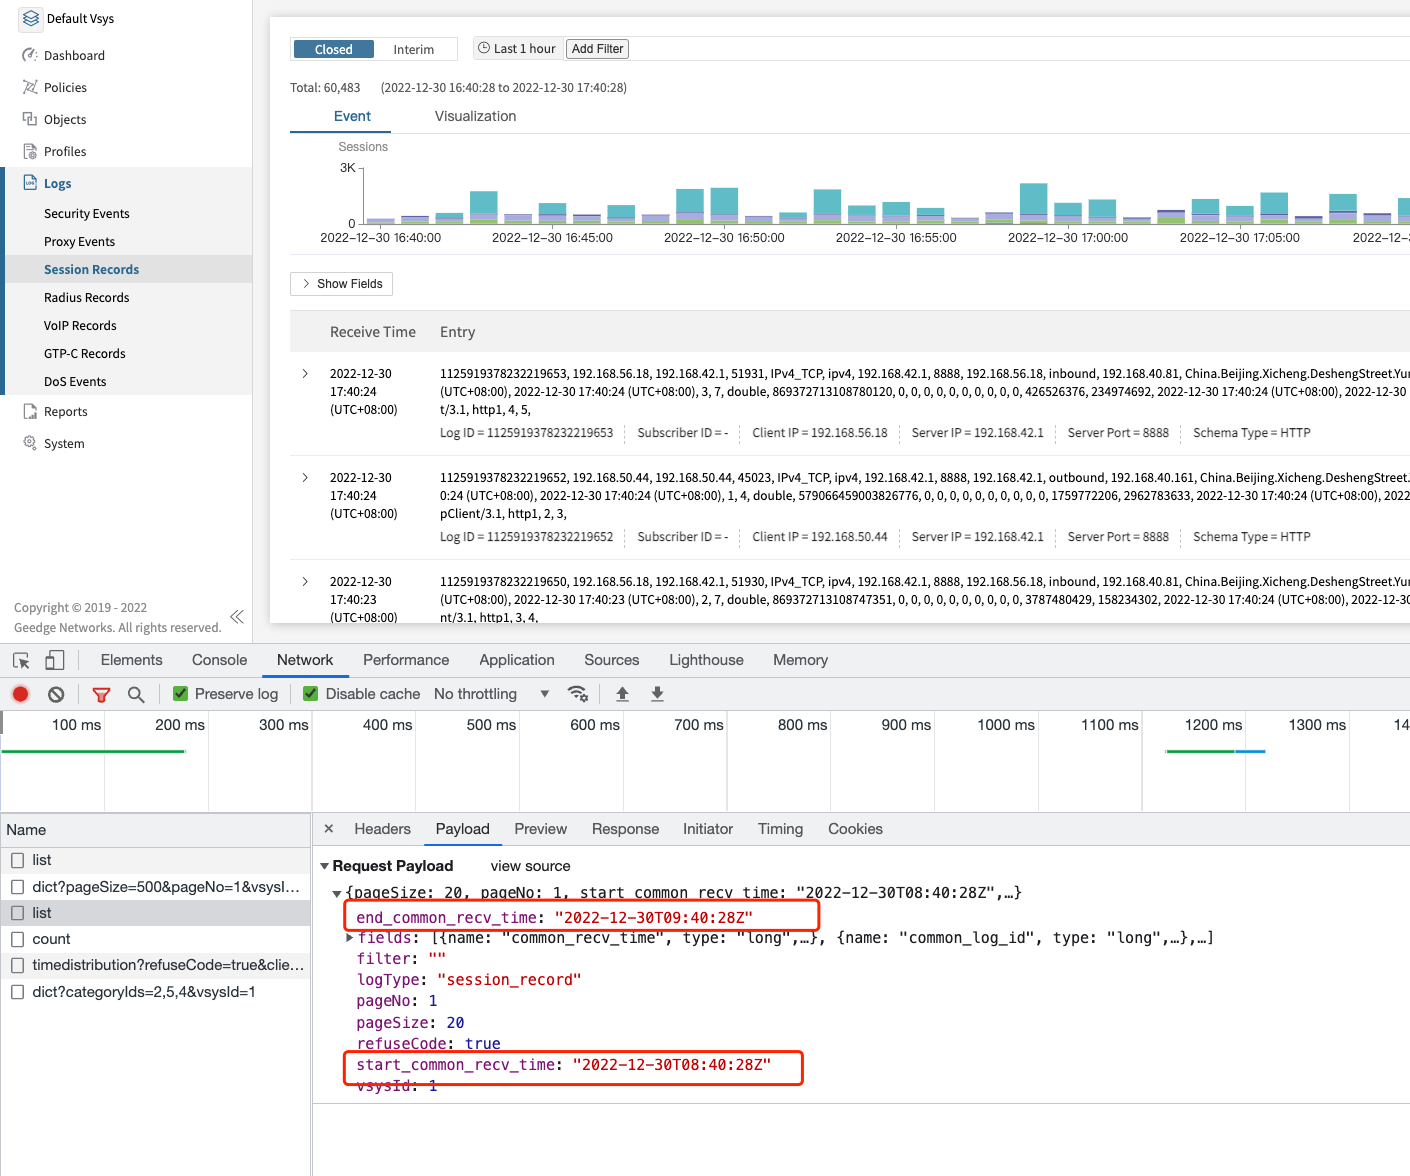Open the Response tab in request details

click(x=625, y=829)
